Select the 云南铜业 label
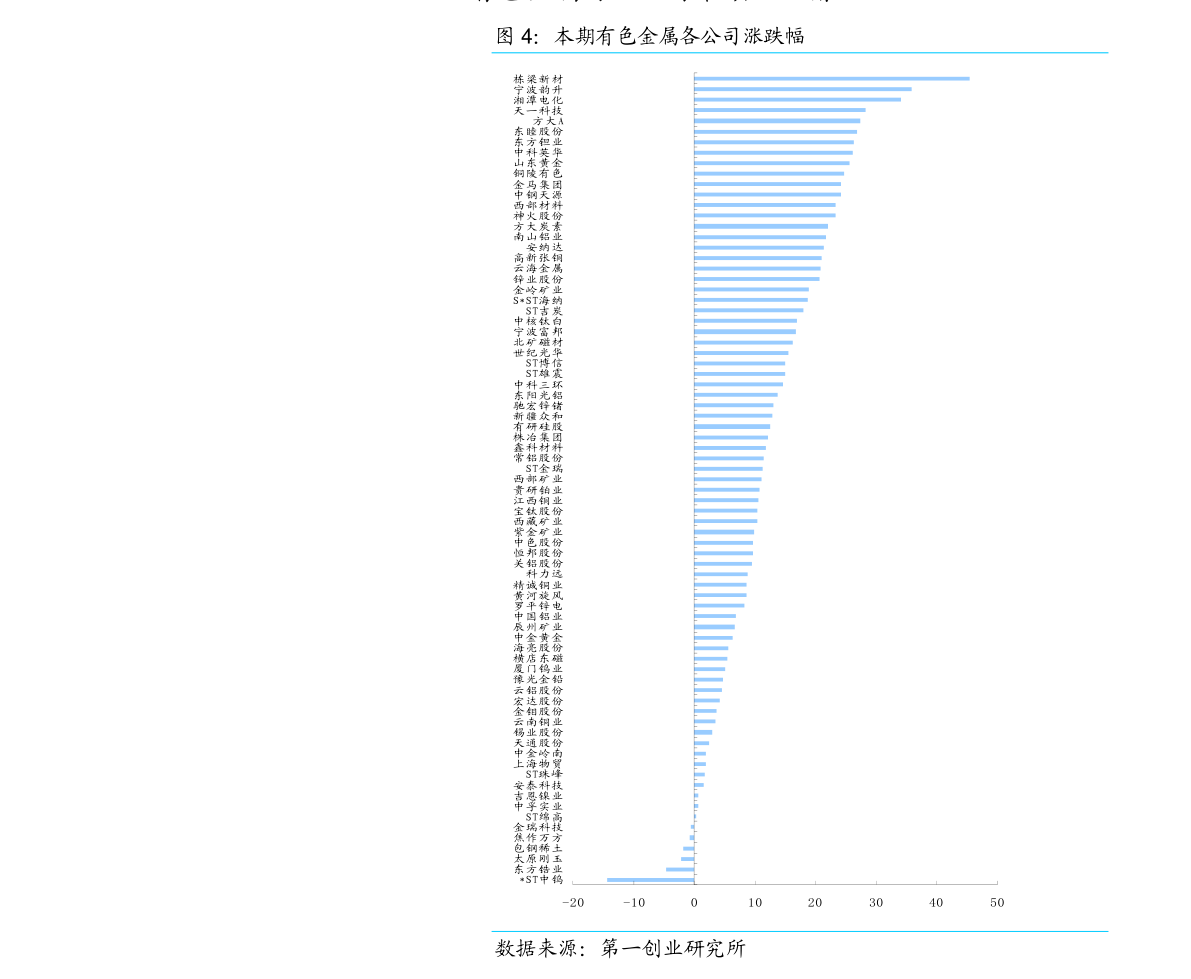 pyautogui.click(x=538, y=722)
